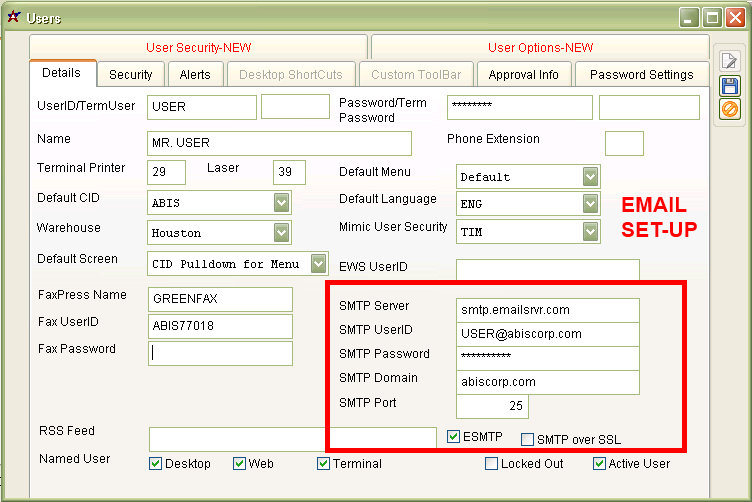Open the Password Settings tab
Viewport: 752px width, 502px height.
click(x=641, y=75)
